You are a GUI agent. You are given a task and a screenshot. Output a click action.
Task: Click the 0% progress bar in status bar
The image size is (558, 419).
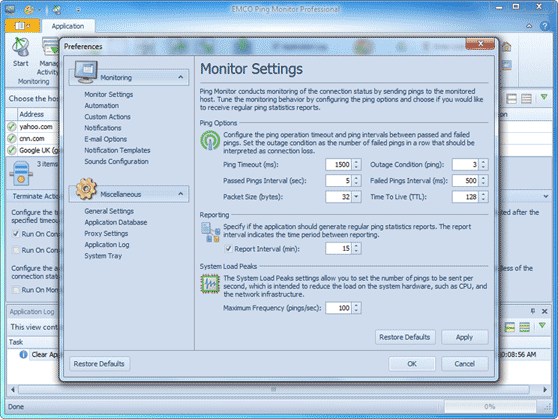coord(490,407)
